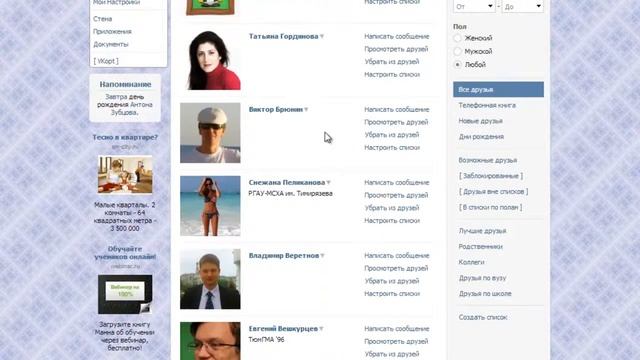The width and height of the screenshot is (640, 360).
Task: Open the age 'До' dropdown
Action: [522, 6]
